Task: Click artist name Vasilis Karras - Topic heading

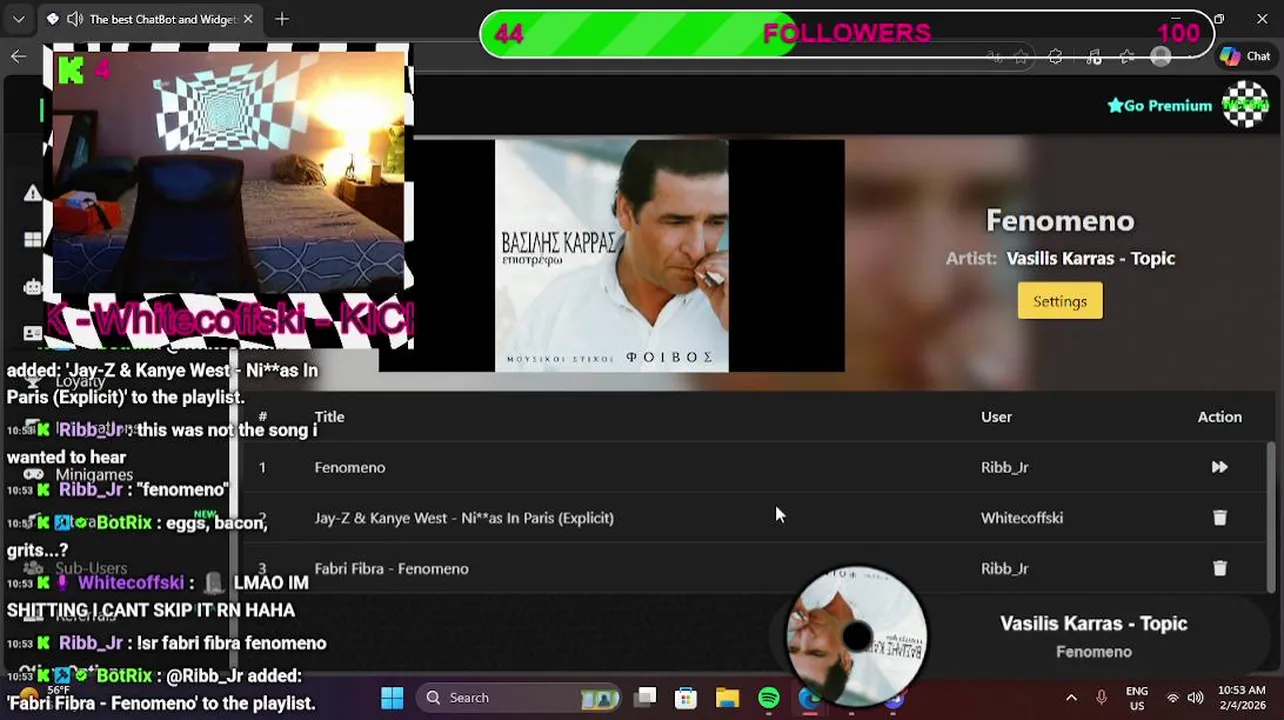Action: click(1090, 258)
